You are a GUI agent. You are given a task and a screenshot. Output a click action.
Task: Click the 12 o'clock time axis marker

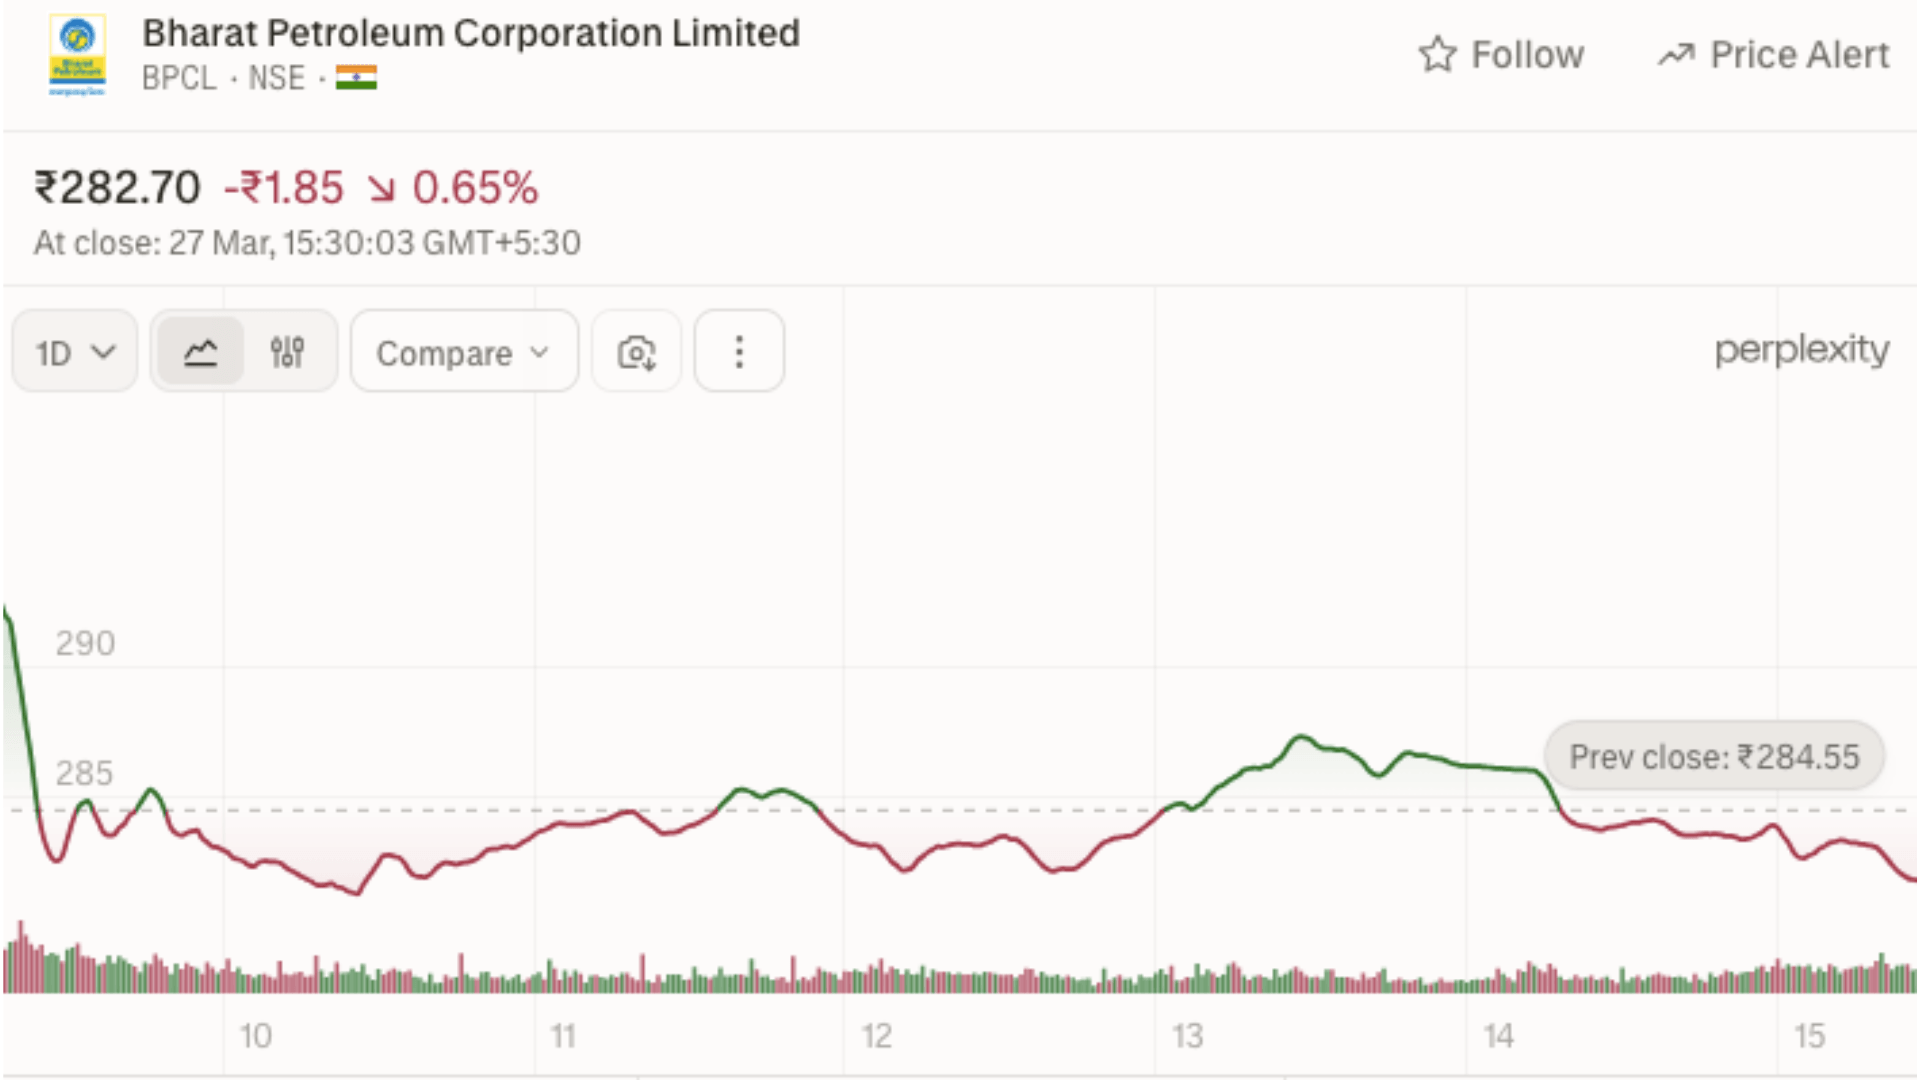tap(876, 1036)
